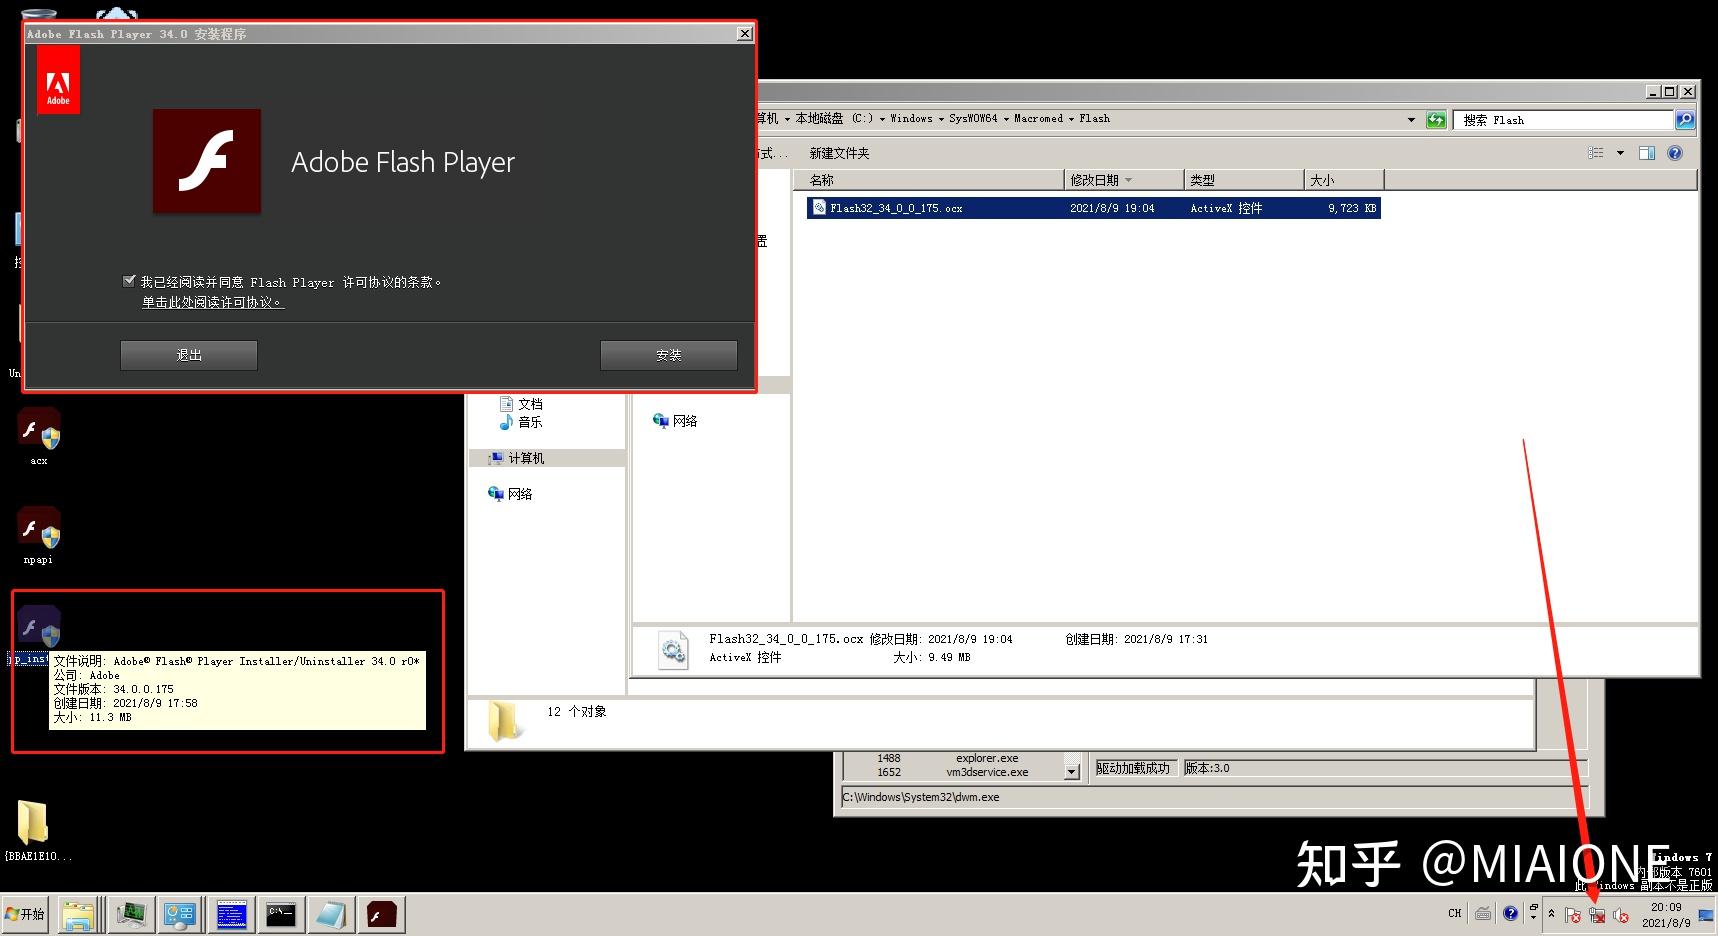Click the change view icon in Explorer

(1596, 153)
